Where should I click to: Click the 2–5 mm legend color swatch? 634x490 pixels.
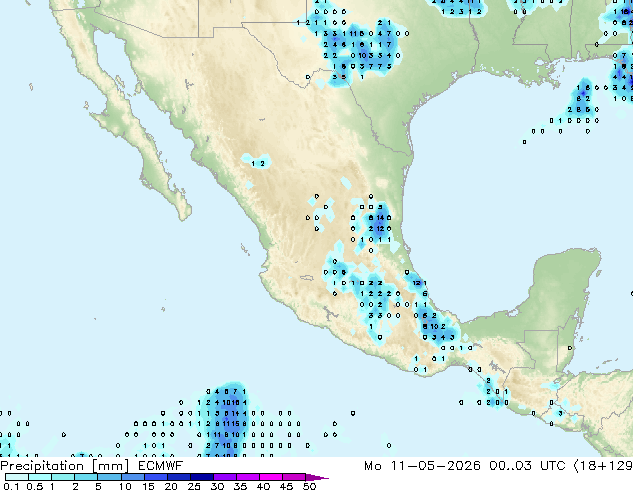click(x=86, y=477)
